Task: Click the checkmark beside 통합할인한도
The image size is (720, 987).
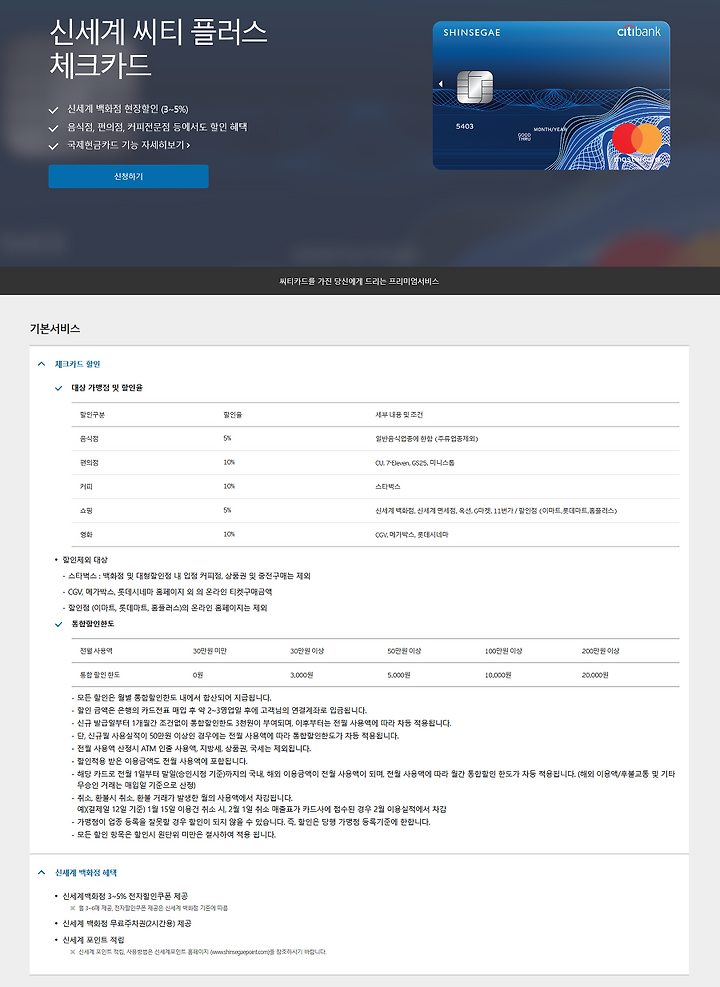Action: [59, 624]
